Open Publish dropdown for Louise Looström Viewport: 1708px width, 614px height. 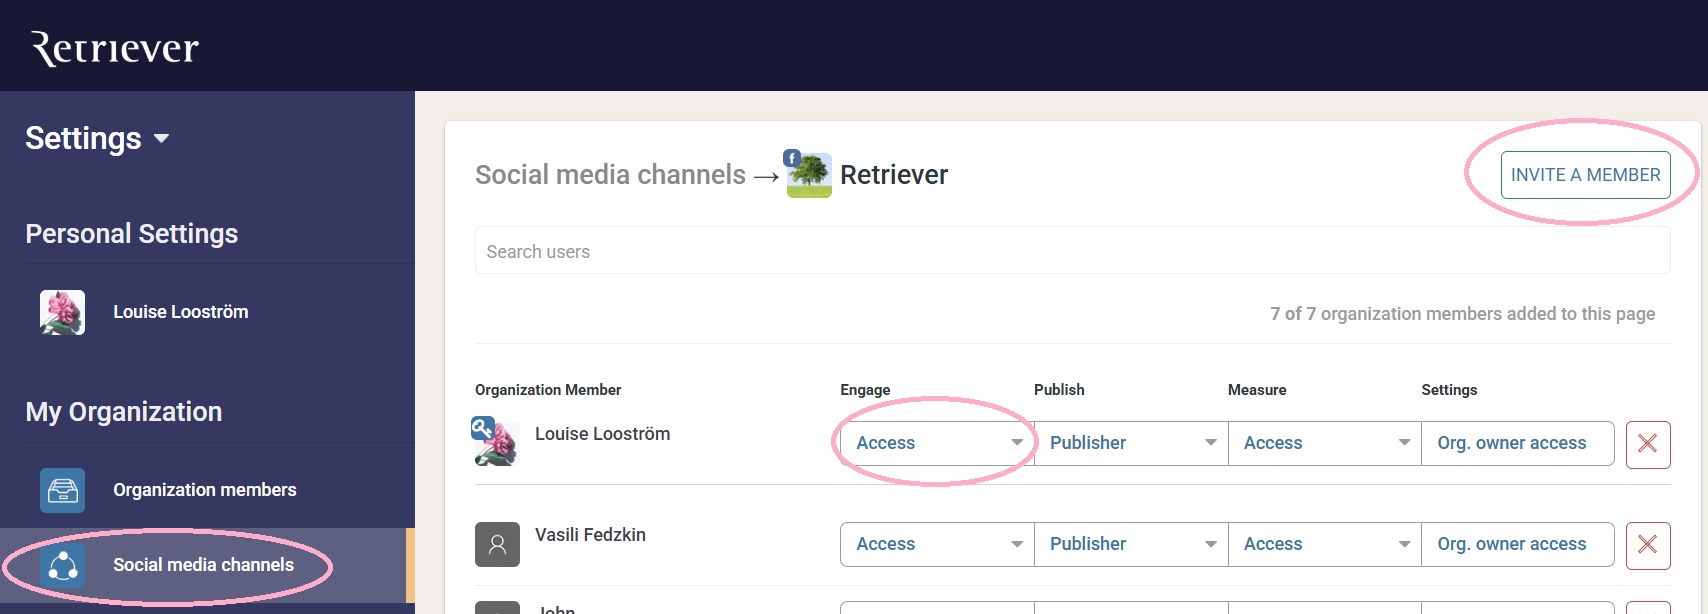[1131, 443]
